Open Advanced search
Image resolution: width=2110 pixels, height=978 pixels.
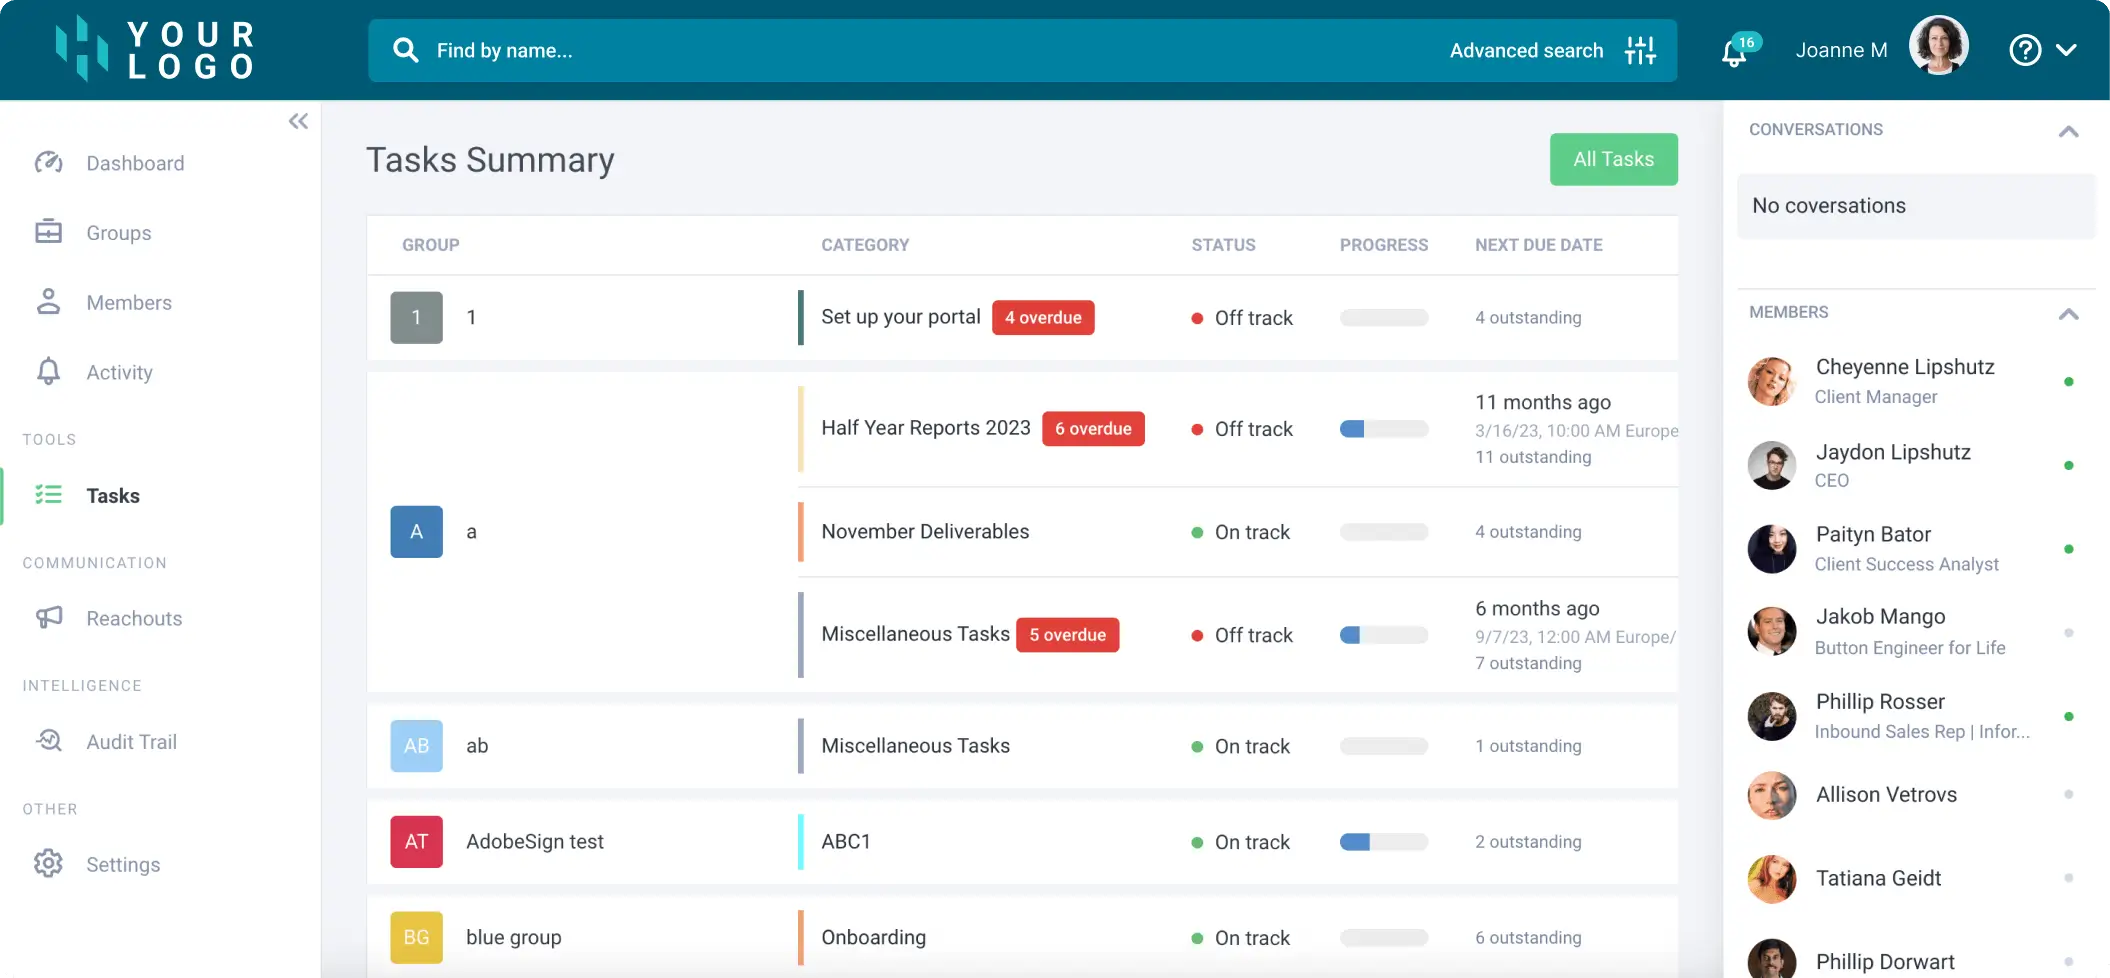1526,50
